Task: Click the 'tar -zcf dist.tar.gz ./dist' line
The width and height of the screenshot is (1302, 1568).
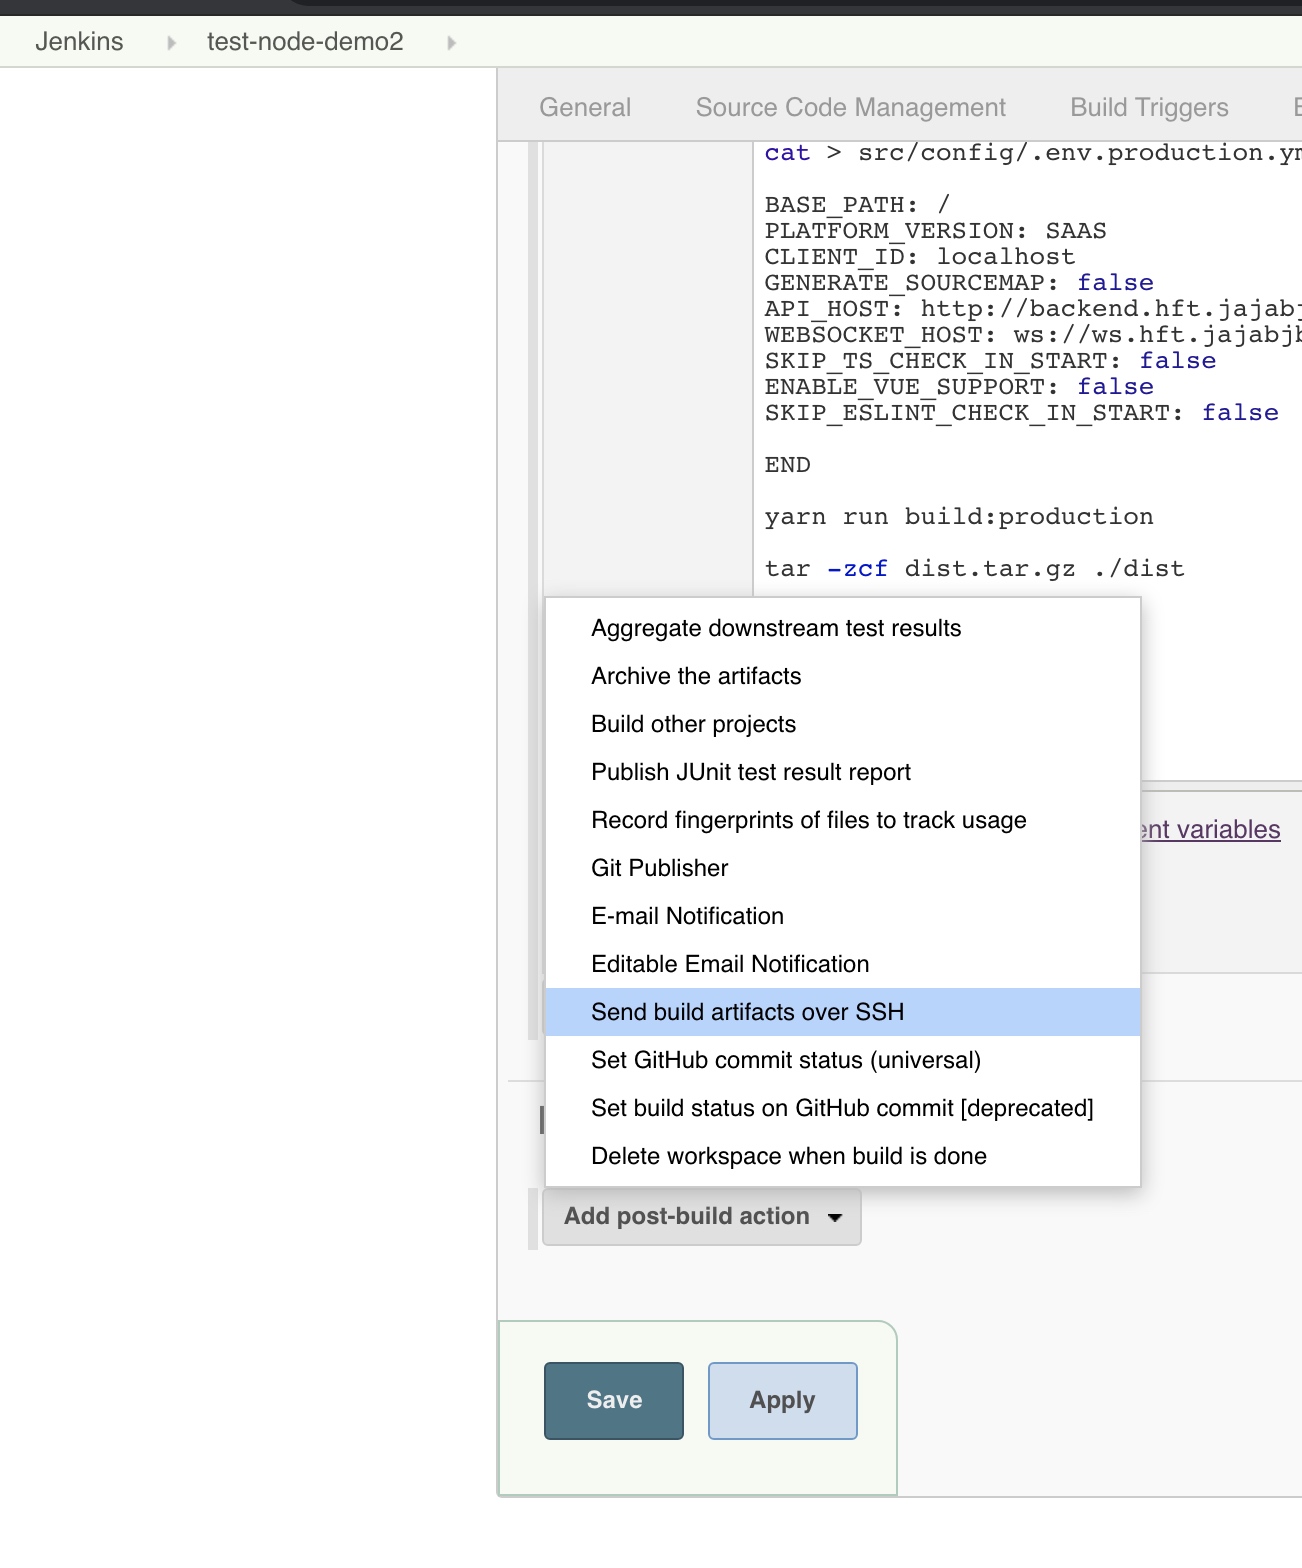Action: click(x=974, y=569)
